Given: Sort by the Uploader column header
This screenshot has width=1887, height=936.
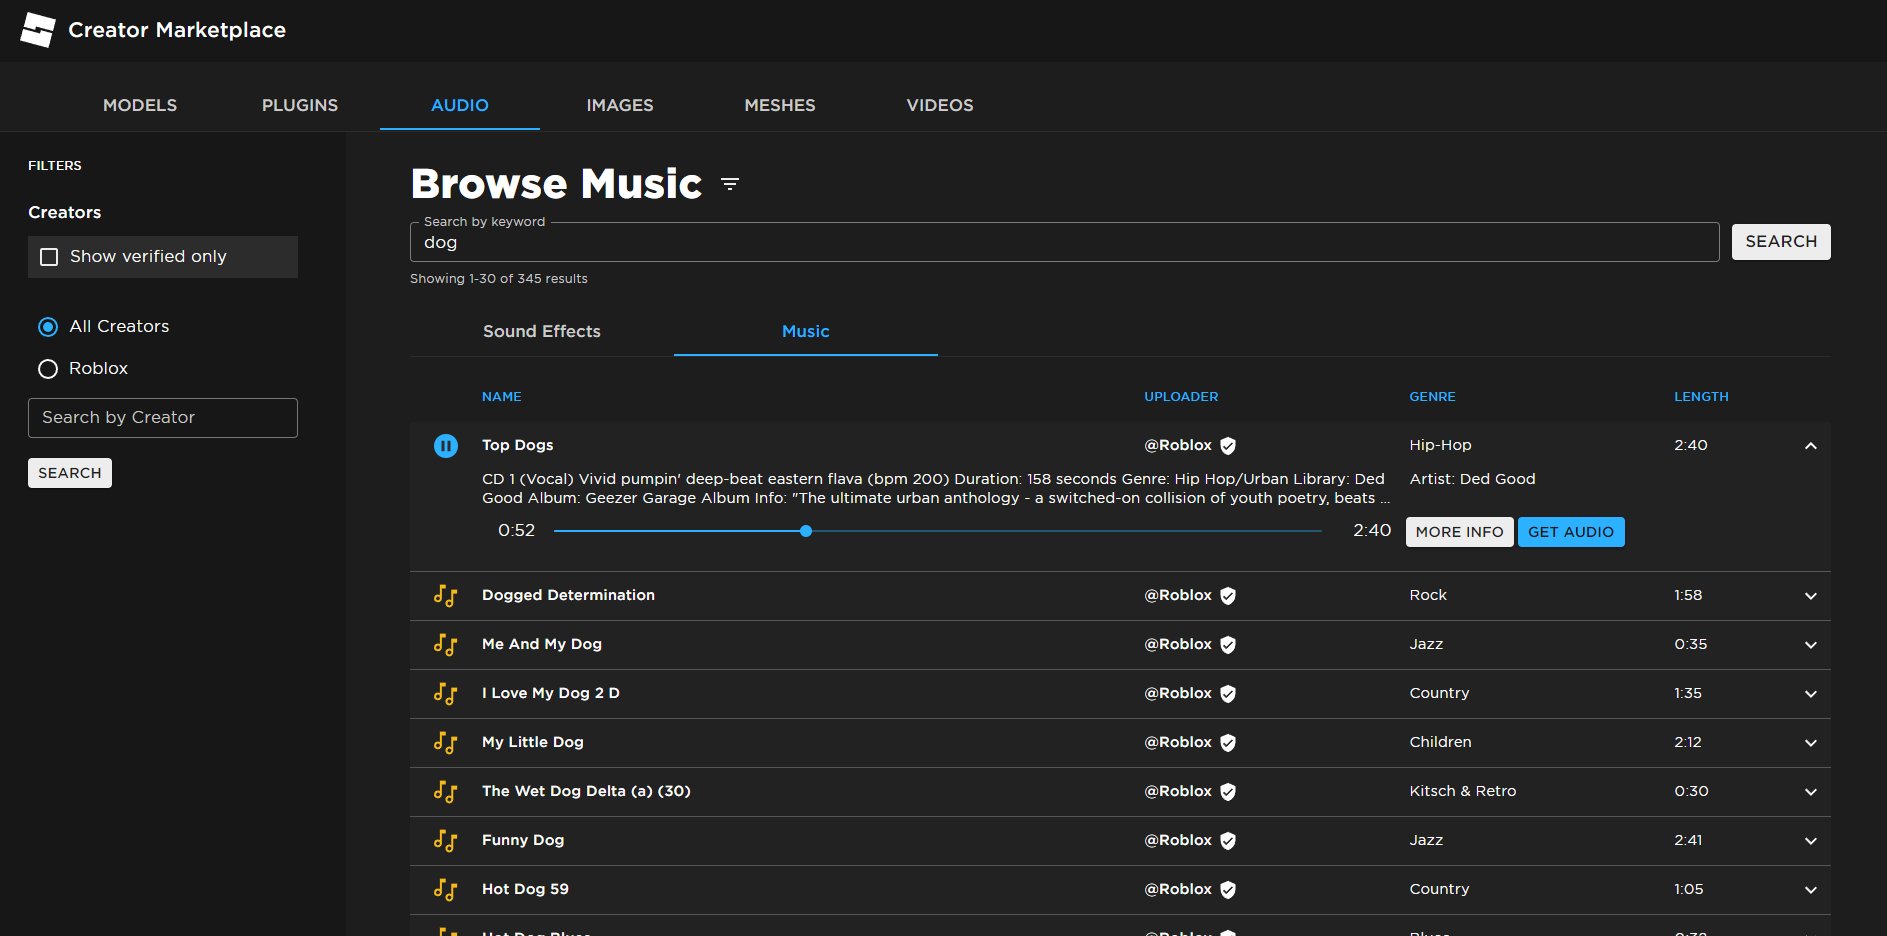Looking at the screenshot, I should [1181, 397].
